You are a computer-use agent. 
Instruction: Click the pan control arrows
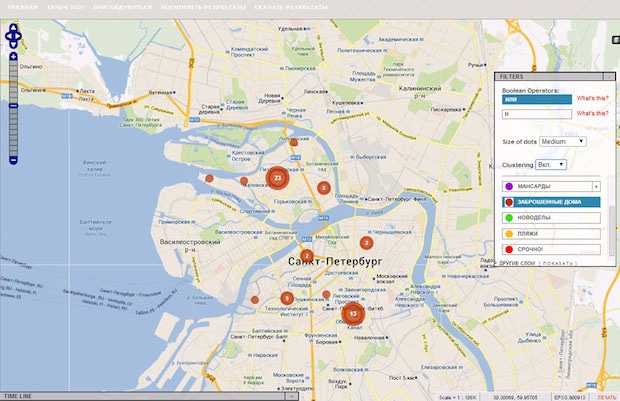point(13,36)
